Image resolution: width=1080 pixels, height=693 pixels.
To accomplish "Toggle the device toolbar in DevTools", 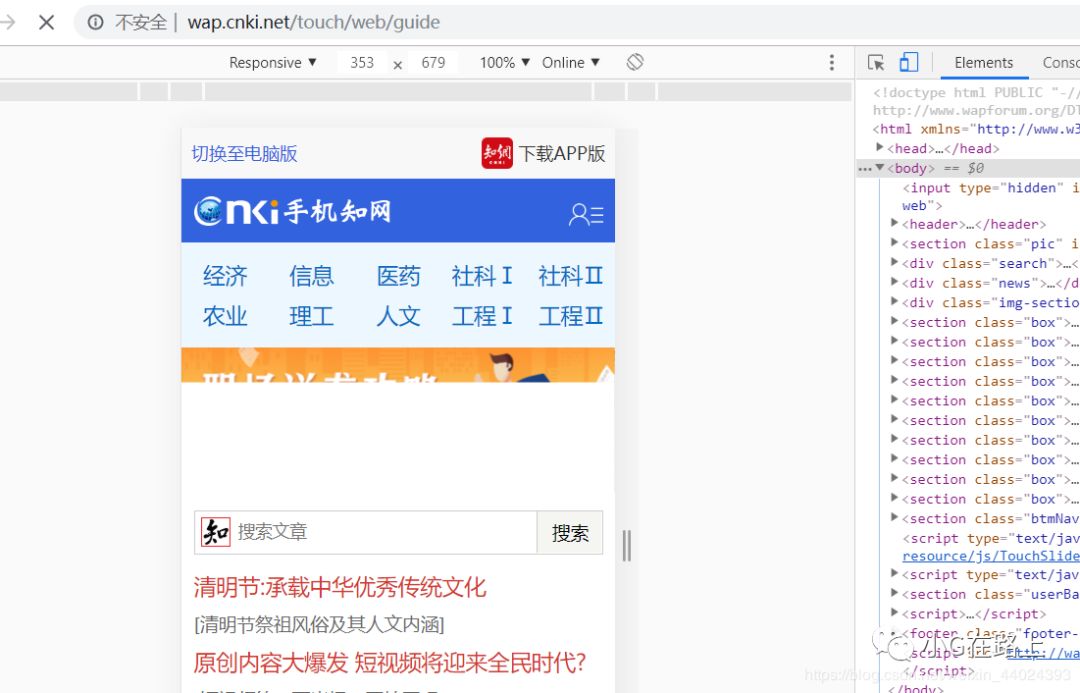I will pyautogui.click(x=908, y=63).
